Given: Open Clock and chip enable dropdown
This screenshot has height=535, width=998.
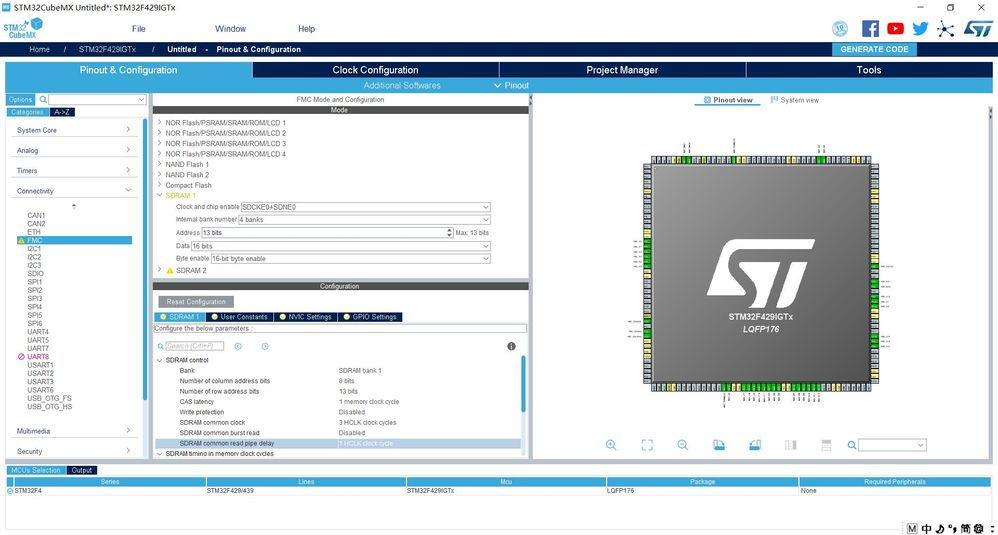Looking at the screenshot, I should [x=486, y=207].
